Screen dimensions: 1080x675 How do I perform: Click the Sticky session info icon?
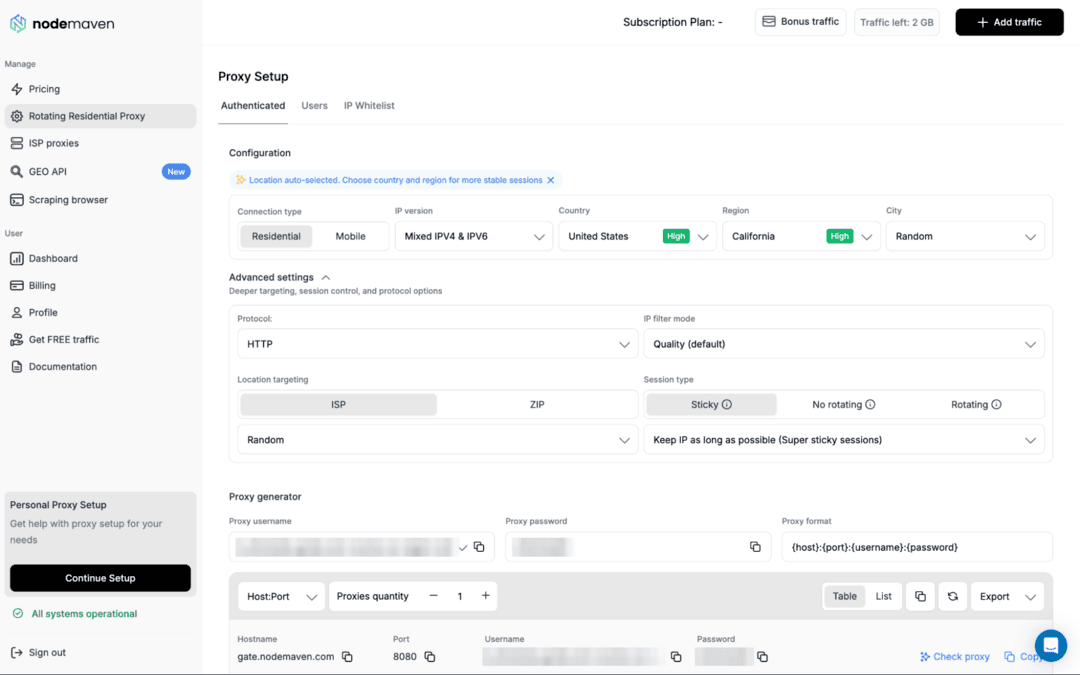tap(727, 404)
